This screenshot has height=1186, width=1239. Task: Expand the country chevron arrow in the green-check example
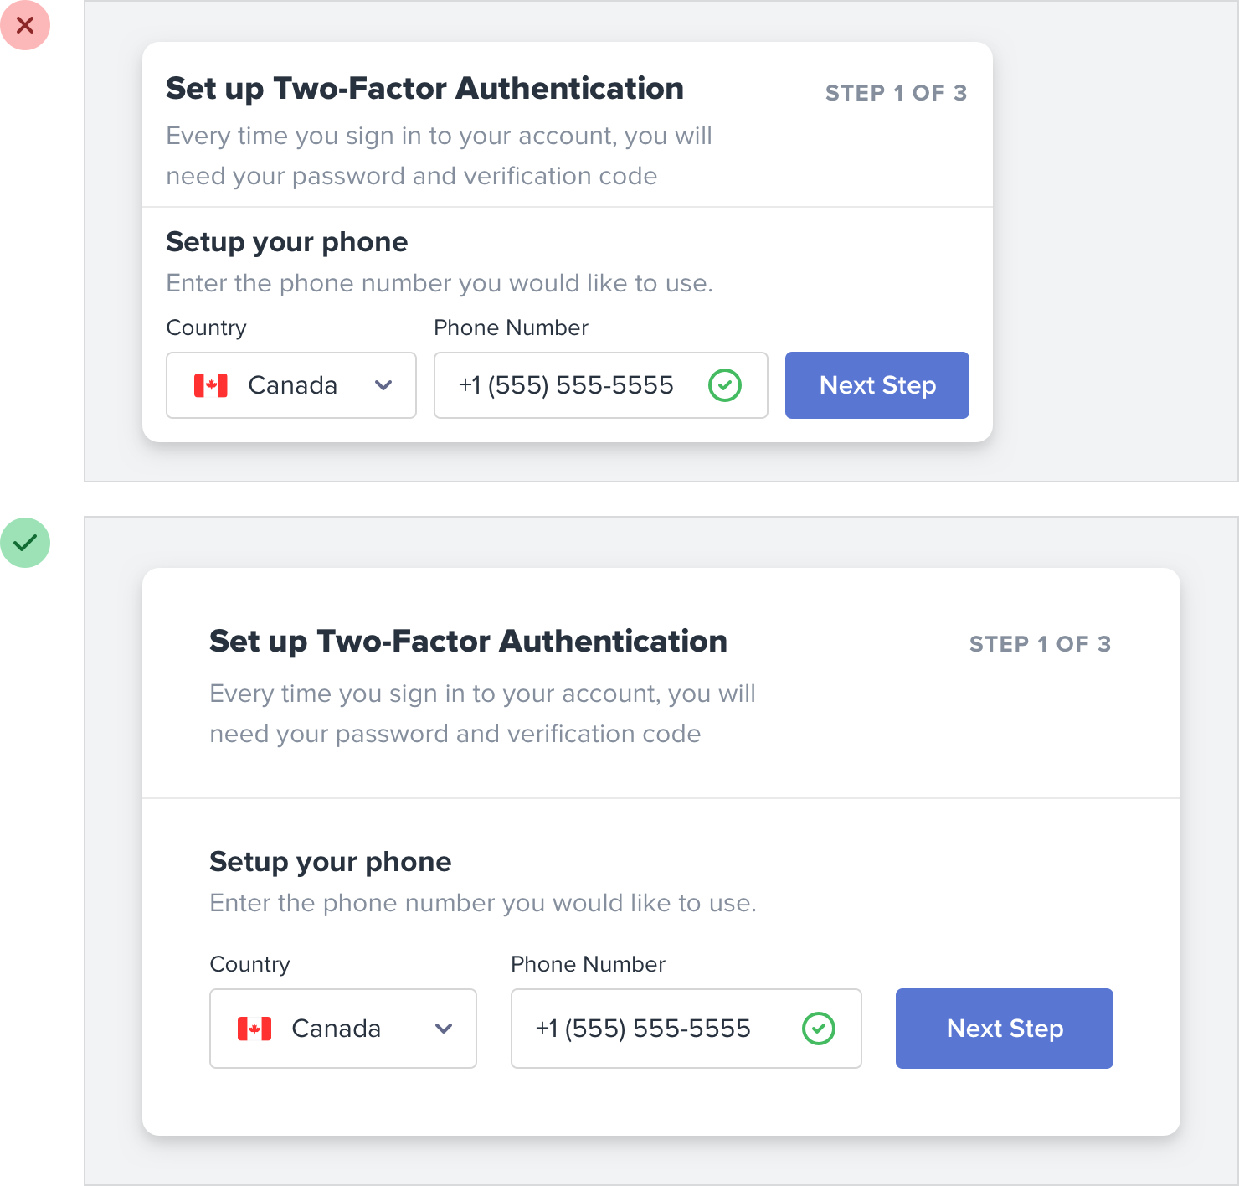pyautogui.click(x=443, y=1029)
